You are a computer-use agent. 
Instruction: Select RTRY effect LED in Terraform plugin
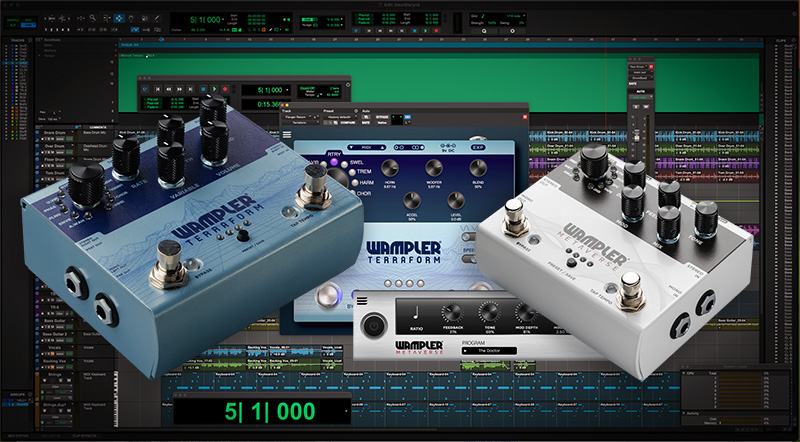(334, 162)
